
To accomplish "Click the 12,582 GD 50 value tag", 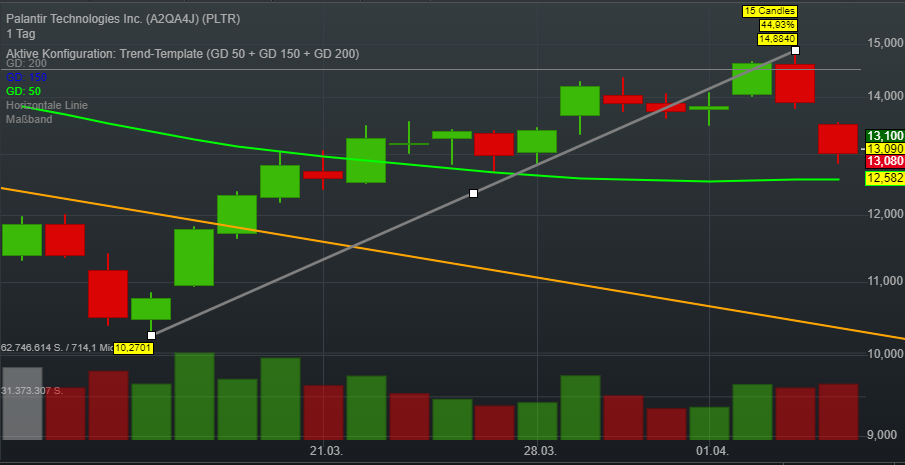I will [885, 178].
